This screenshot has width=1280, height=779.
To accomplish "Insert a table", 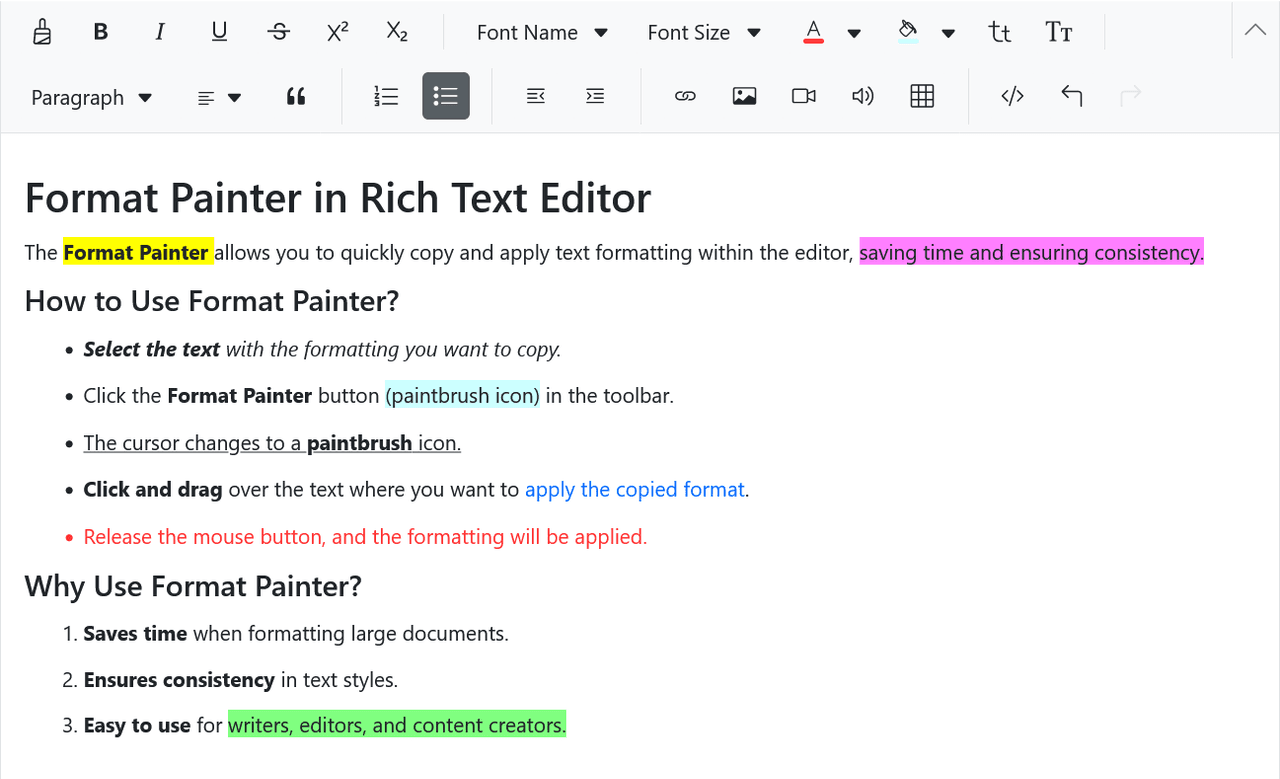I will (922, 96).
